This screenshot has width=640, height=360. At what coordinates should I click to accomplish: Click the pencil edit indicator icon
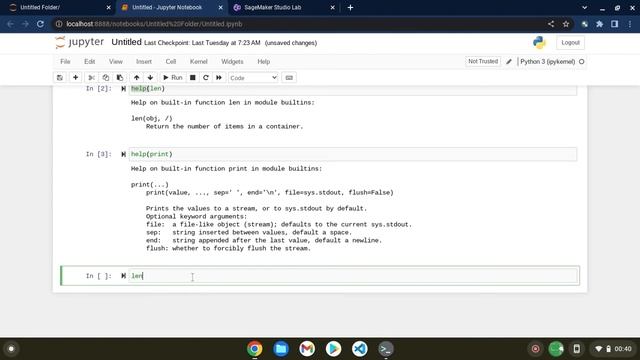pyautogui.click(x=509, y=62)
